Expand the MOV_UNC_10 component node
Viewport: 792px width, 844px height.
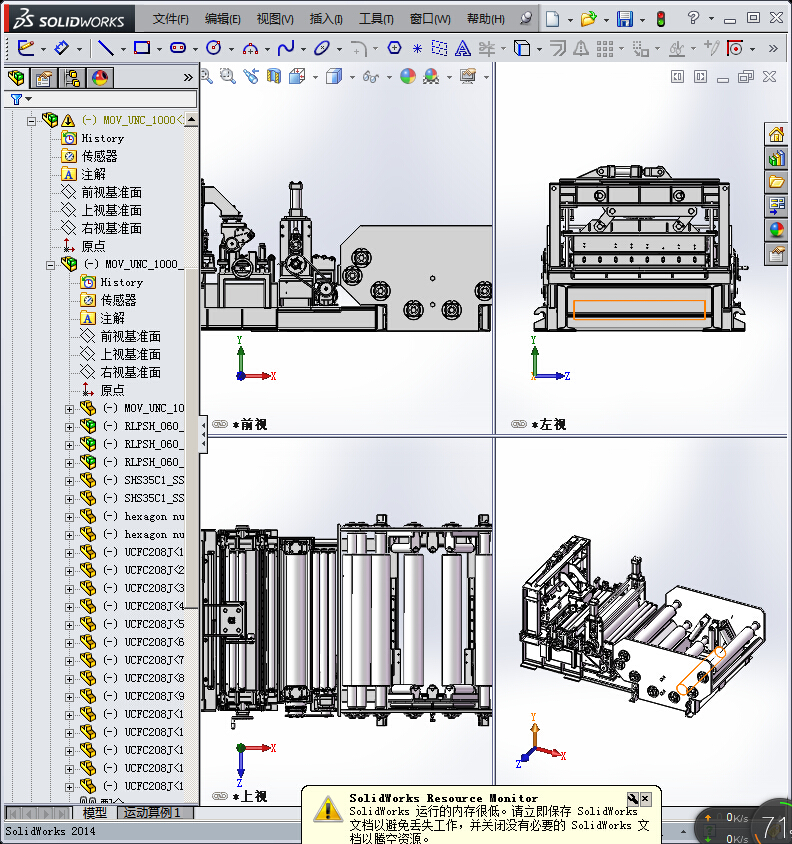tap(69, 409)
